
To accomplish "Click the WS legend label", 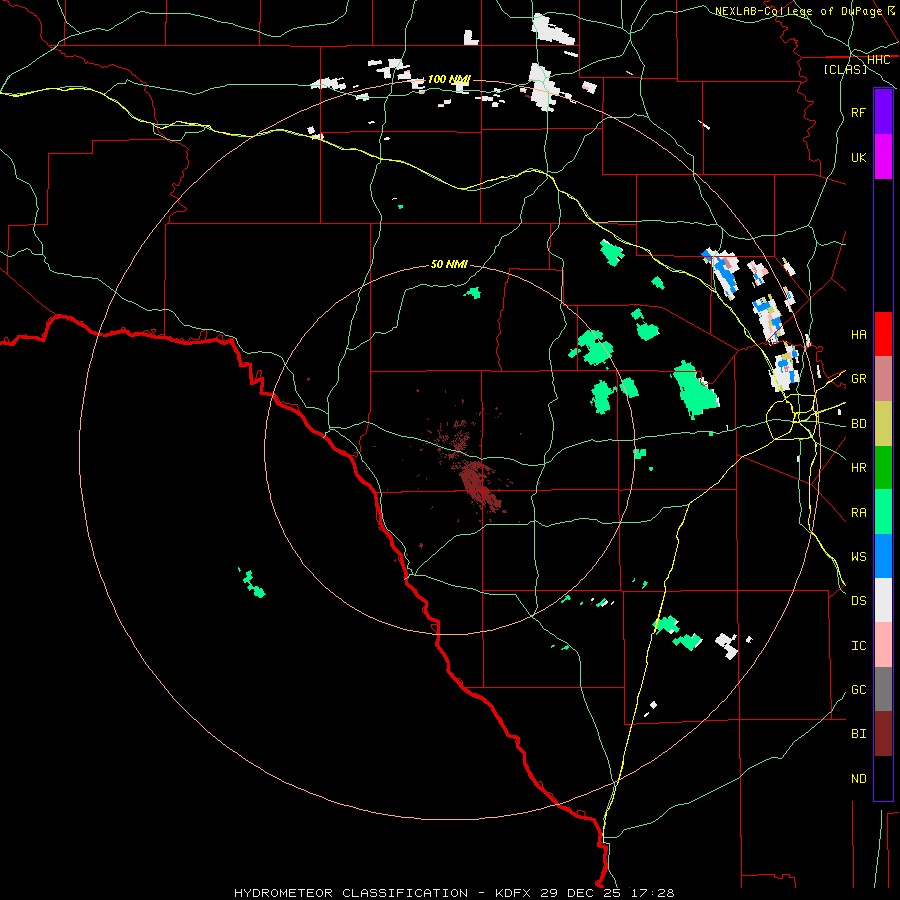I will pyautogui.click(x=858, y=556).
